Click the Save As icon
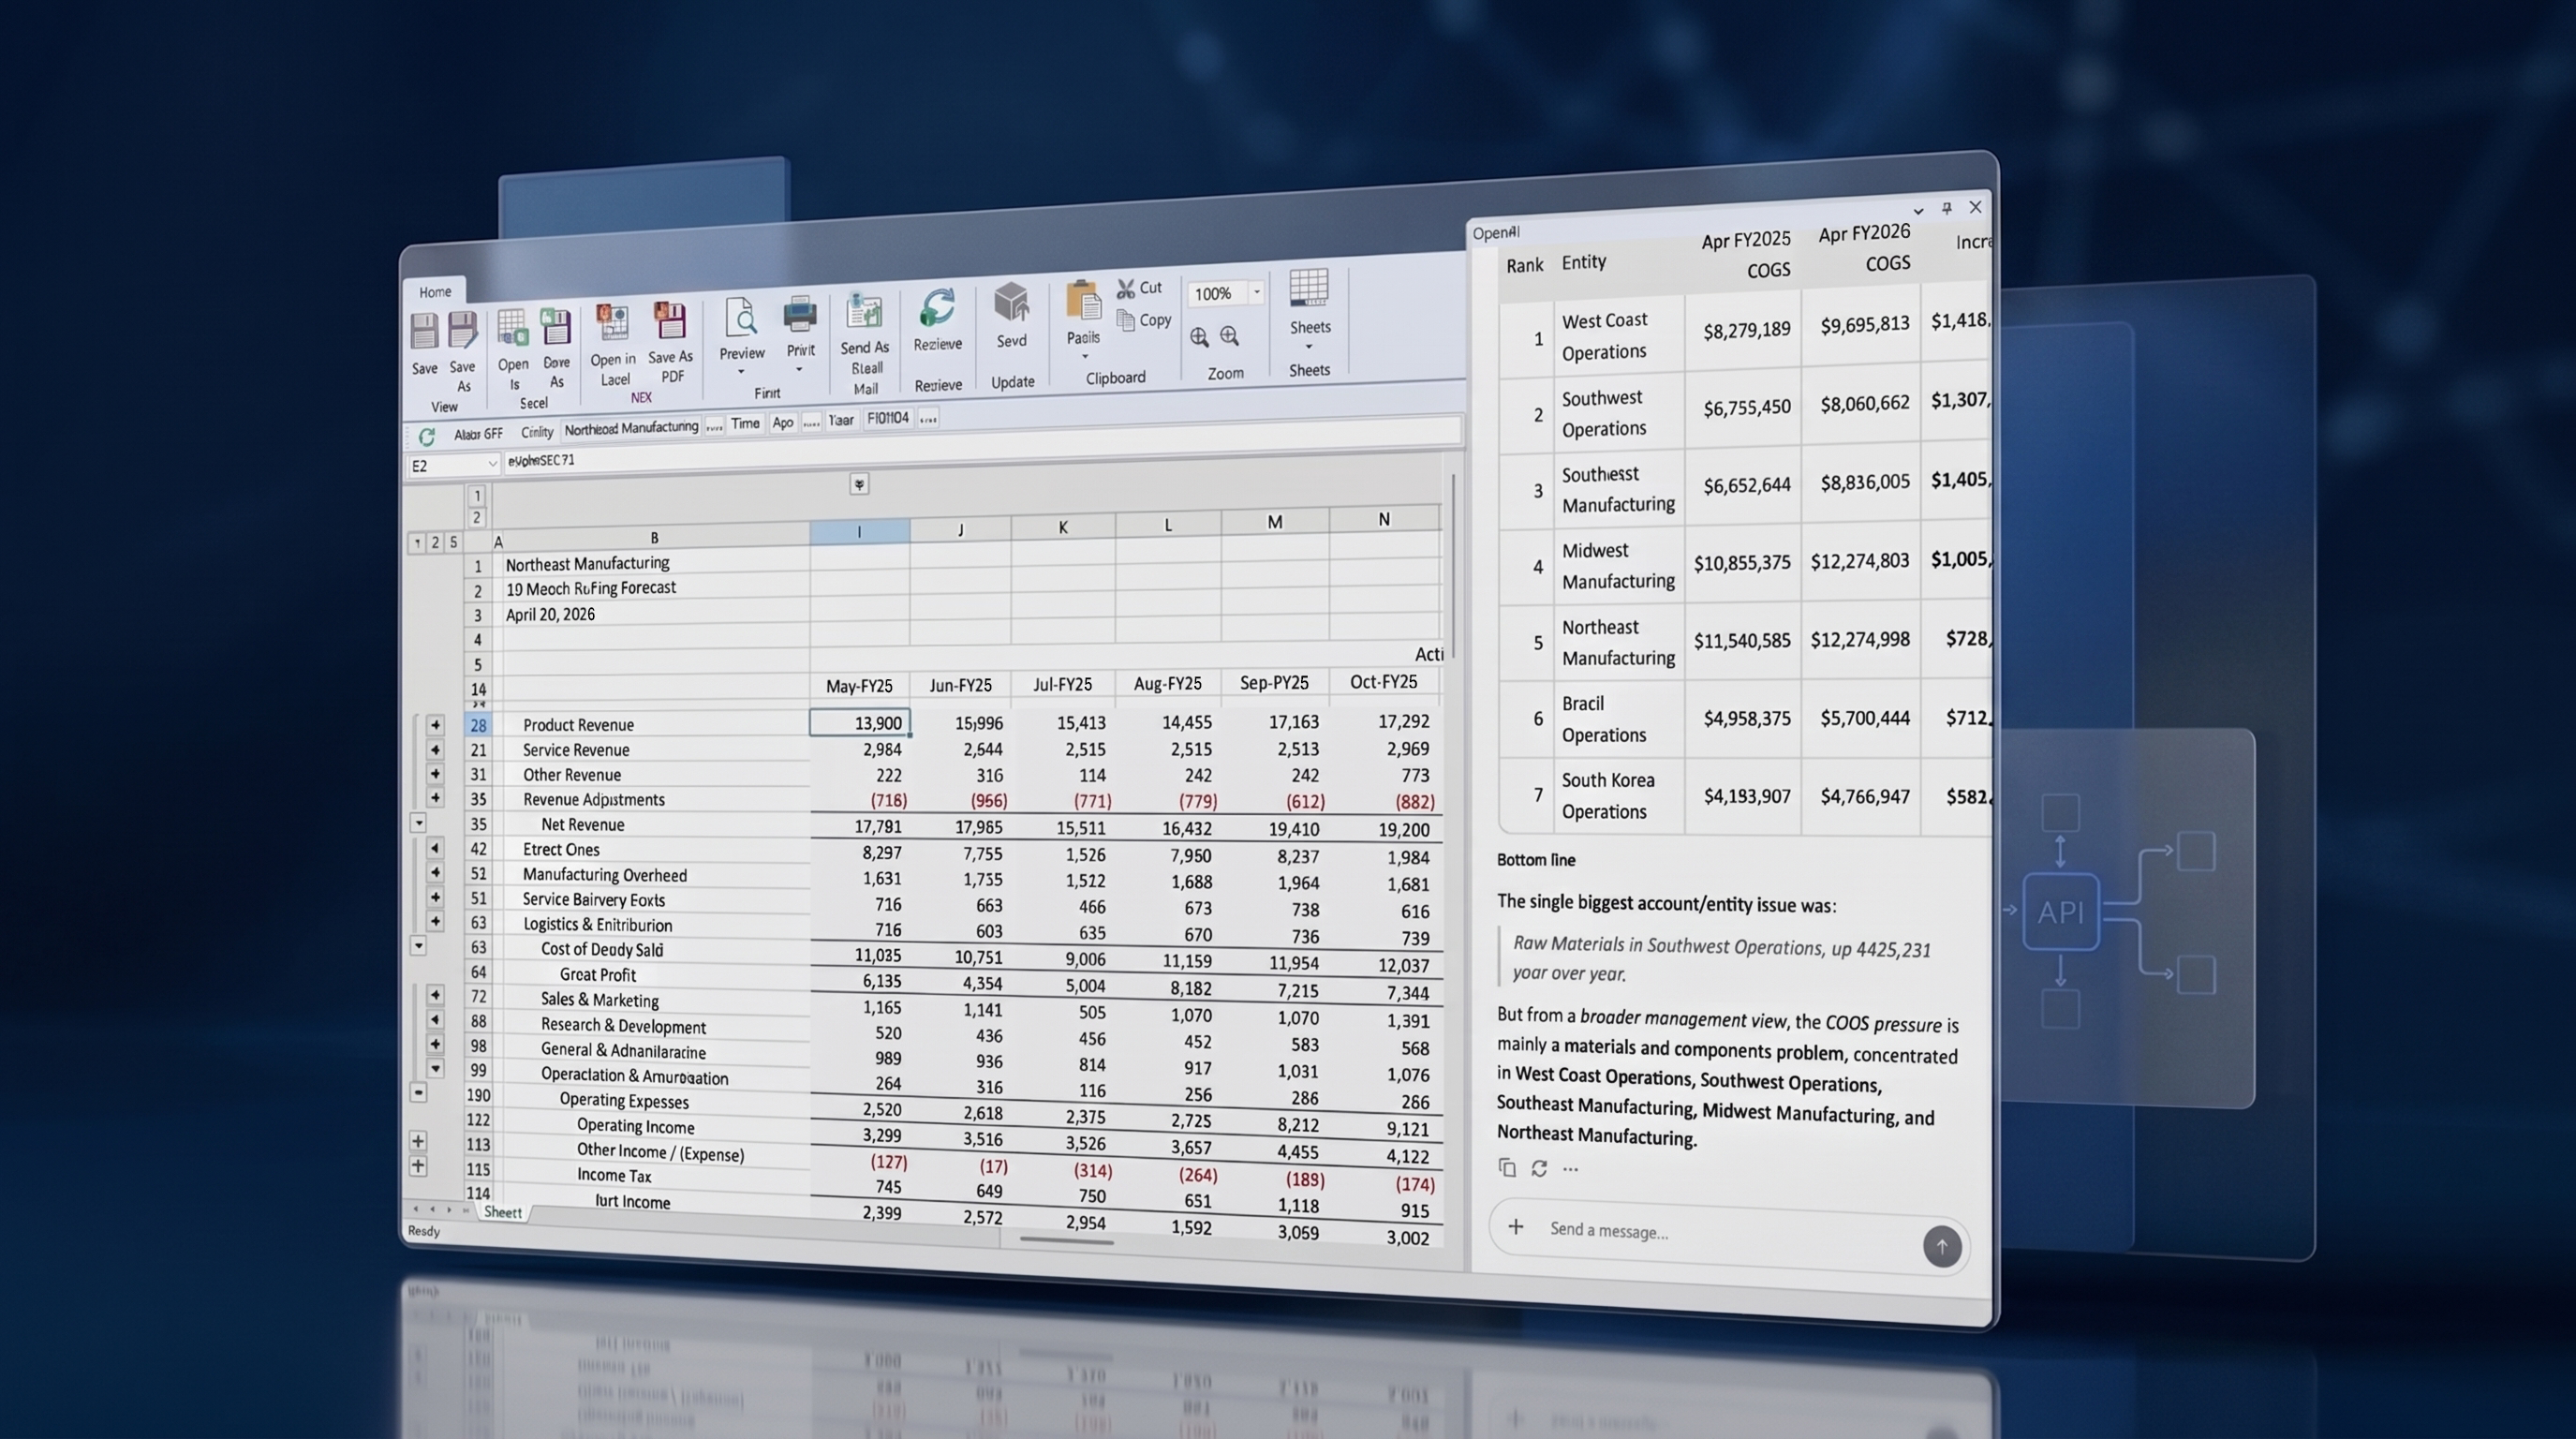This screenshot has width=2576, height=1439. point(462,331)
